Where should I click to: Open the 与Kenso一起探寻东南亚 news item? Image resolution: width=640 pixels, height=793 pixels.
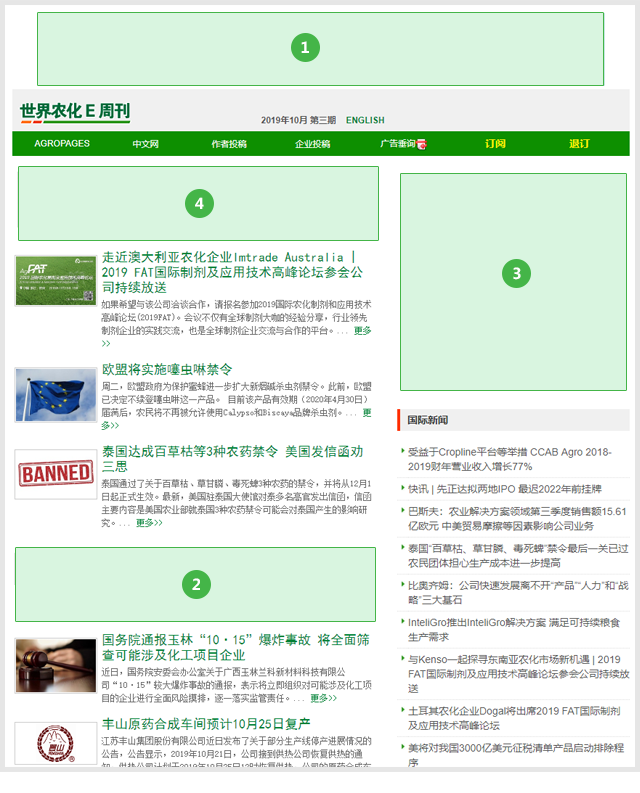519,674
